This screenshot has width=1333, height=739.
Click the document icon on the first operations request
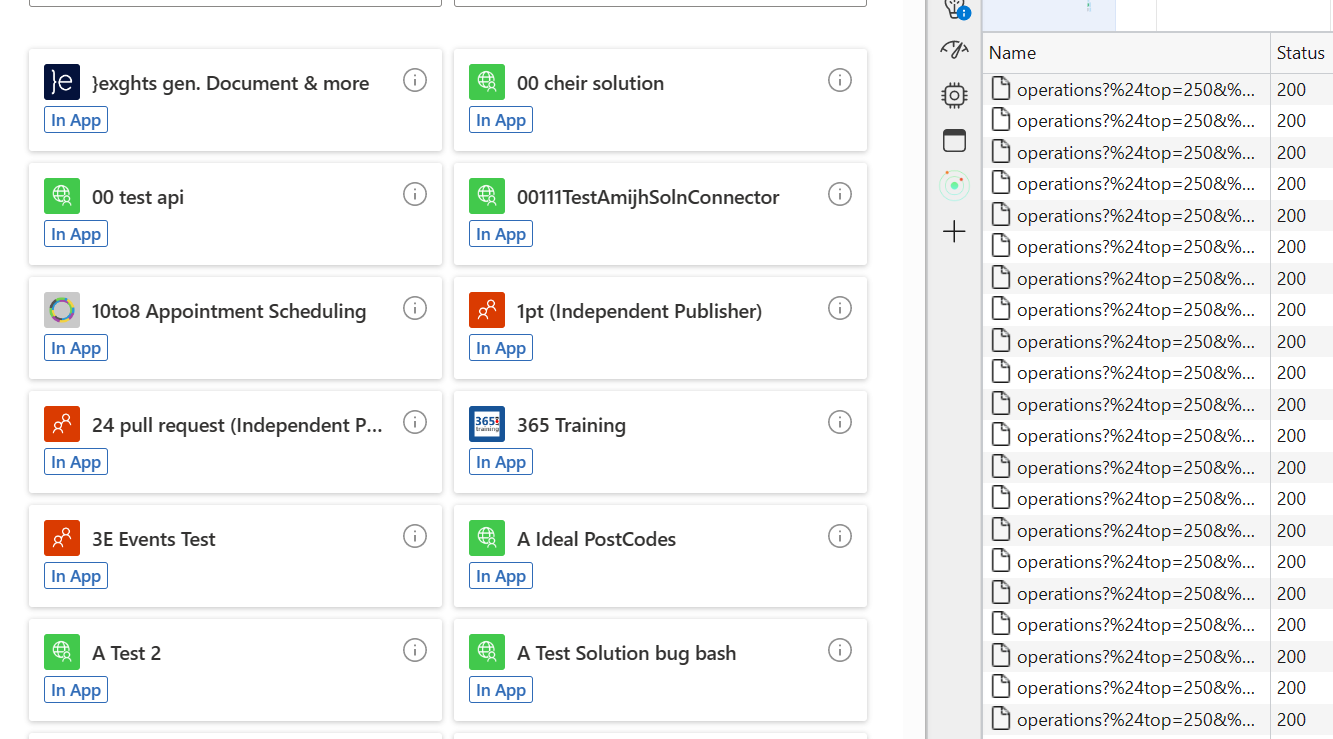(x=1000, y=89)
